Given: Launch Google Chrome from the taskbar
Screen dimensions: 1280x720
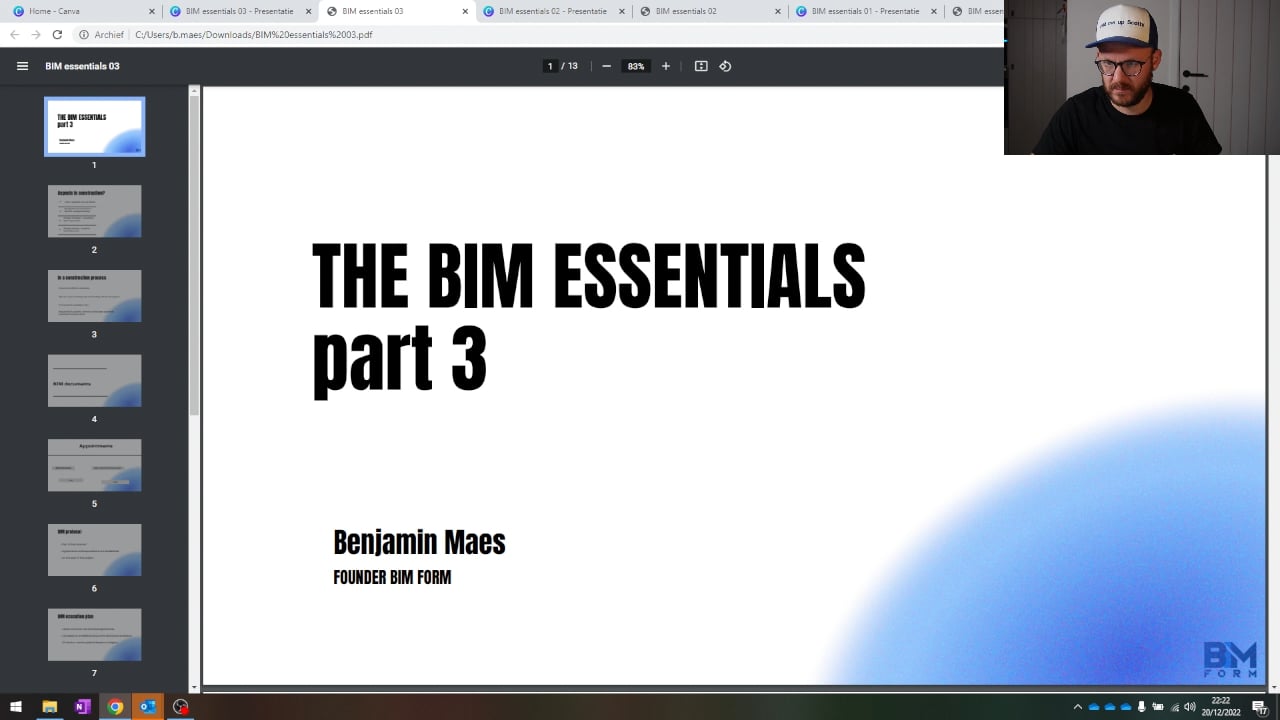Looking at the screenshot, I should point(116,706).
